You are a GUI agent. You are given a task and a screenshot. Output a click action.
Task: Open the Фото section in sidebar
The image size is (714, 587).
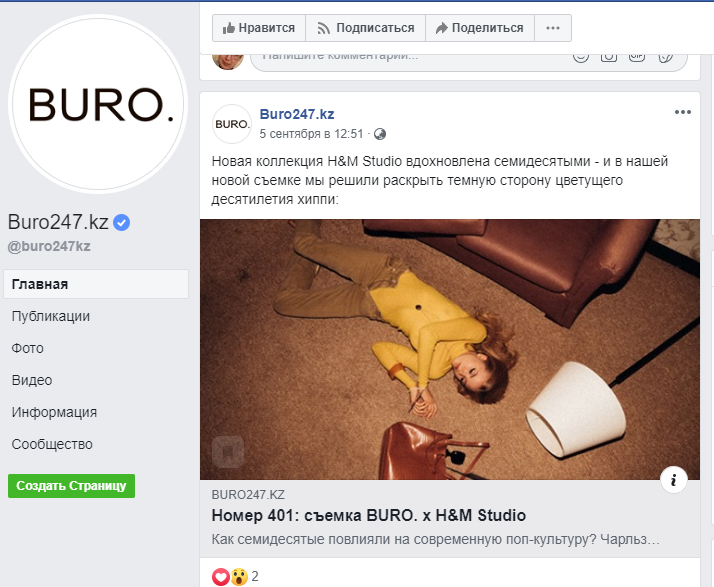tap(27, 348)
